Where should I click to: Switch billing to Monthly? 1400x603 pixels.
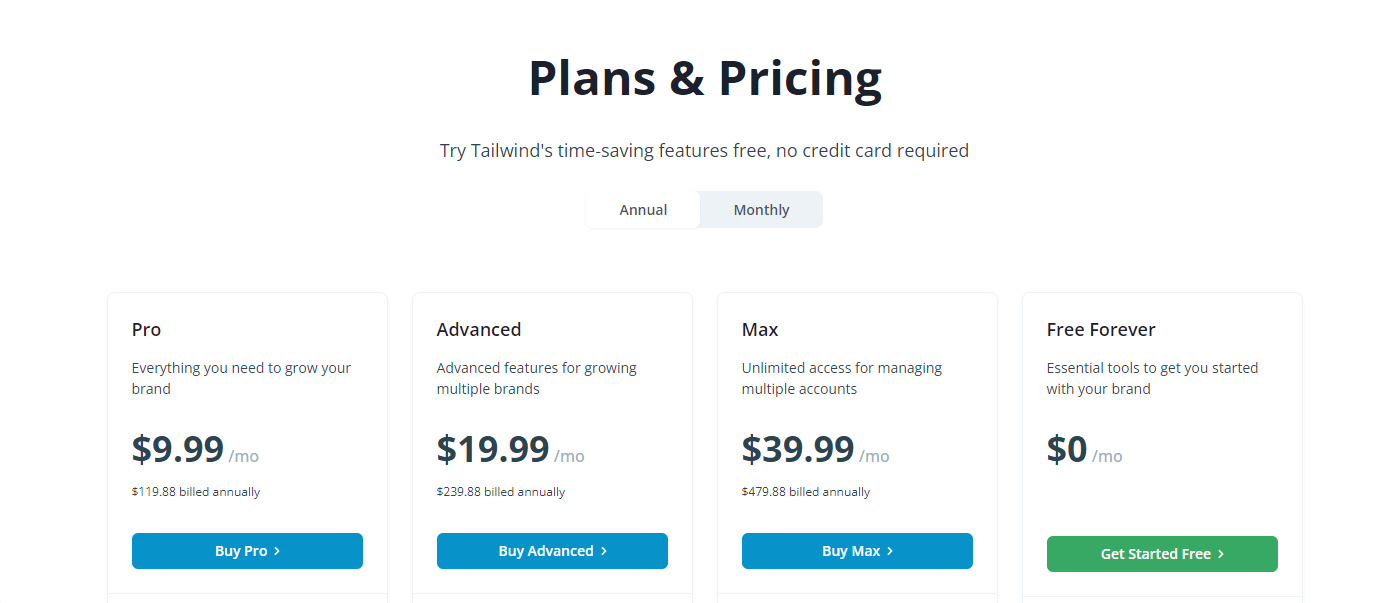pyautogui.click(x=761, y=210)
